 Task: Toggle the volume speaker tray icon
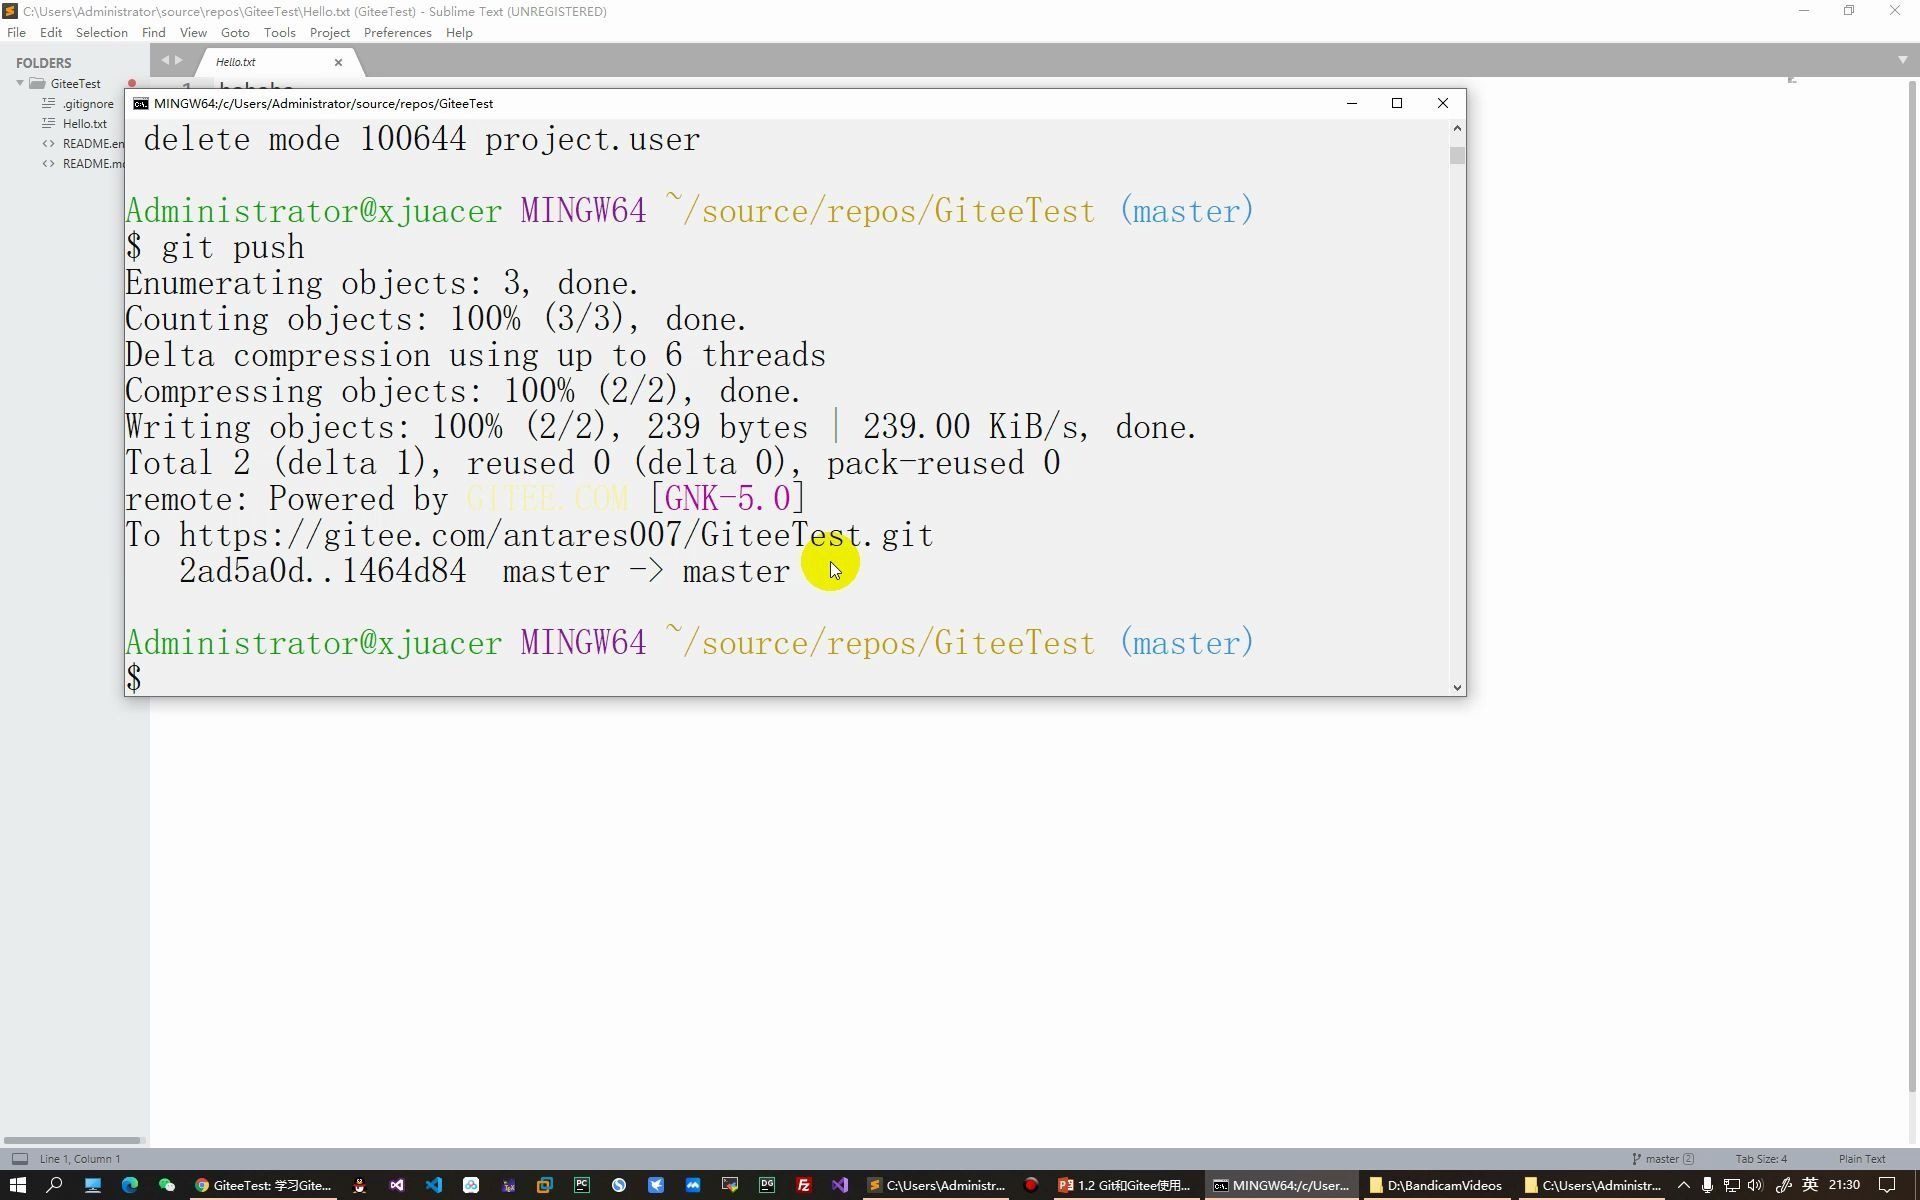[x=1755, y=1185]
